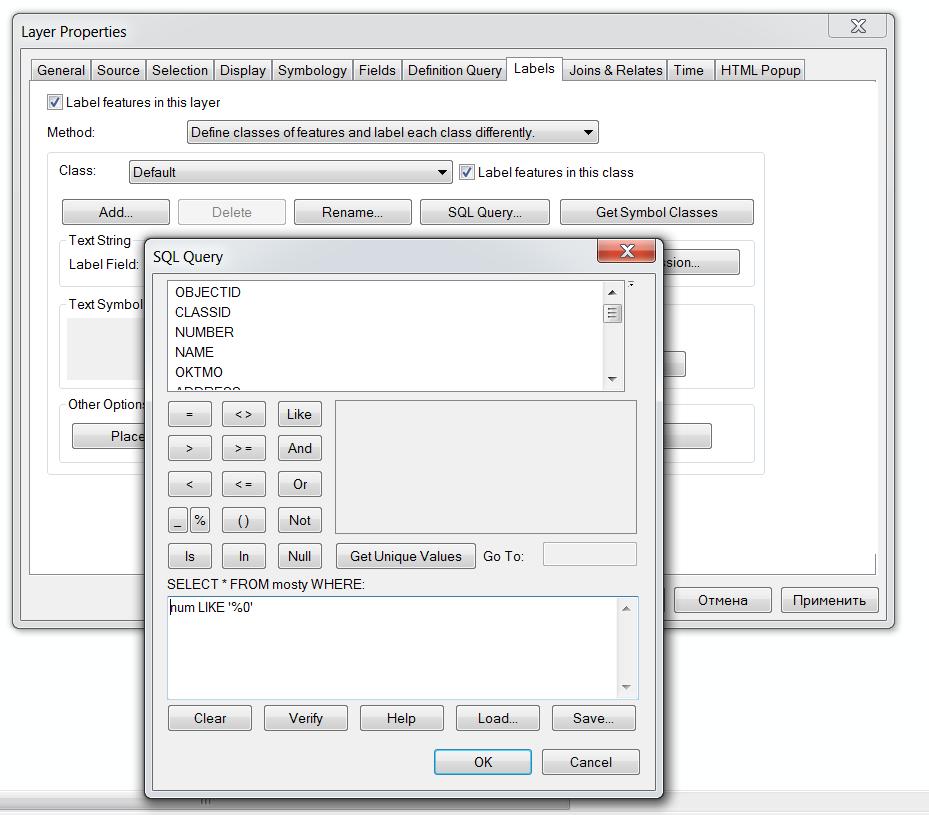Select OKTMO in the field list
Screen dimensions: 929x815
point(199,373)
